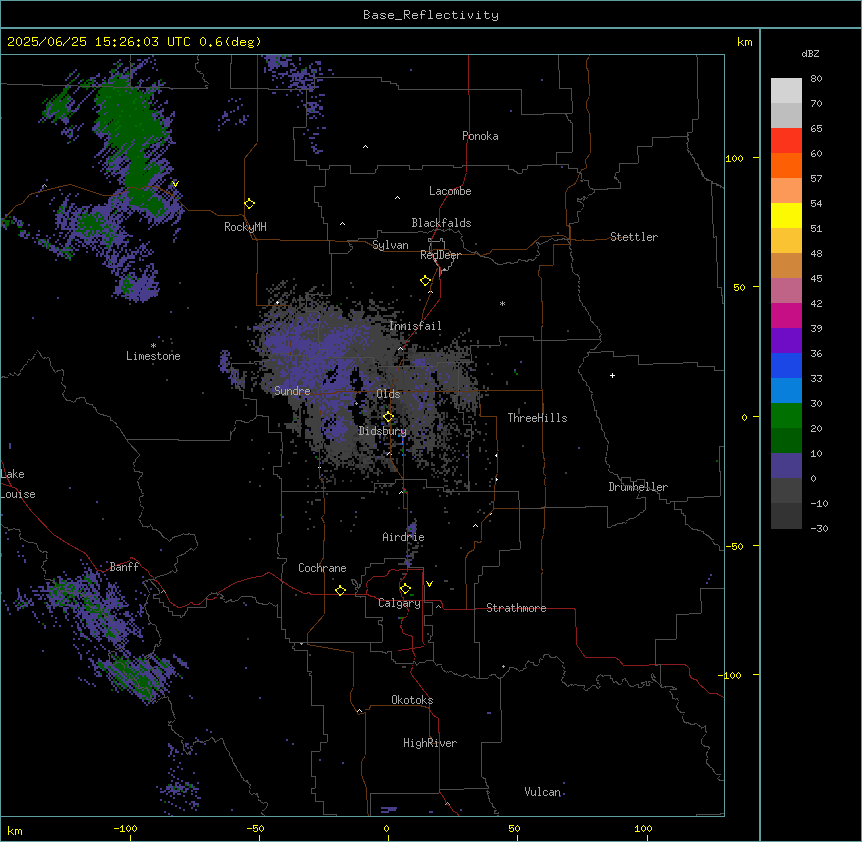Select the slate-purple 10-0 dBZ swatch
The width and height of the screenshot is (862, 842).
(786, 466)
